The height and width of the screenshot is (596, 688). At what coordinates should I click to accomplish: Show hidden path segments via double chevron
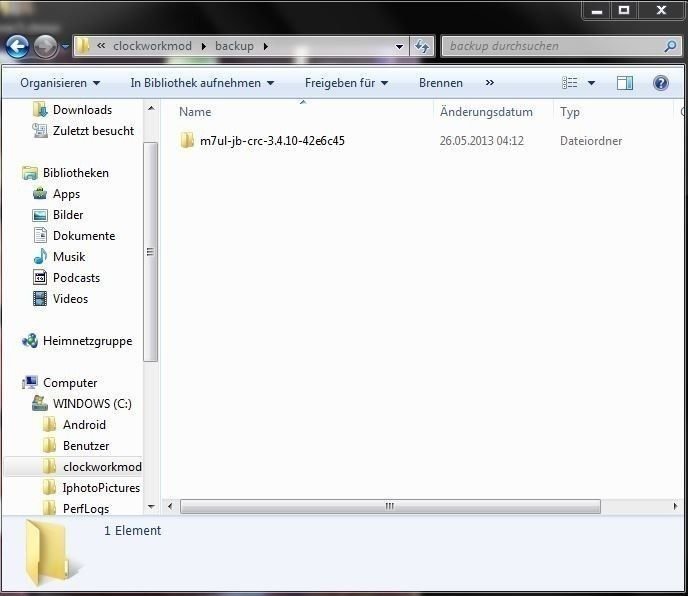100,46
